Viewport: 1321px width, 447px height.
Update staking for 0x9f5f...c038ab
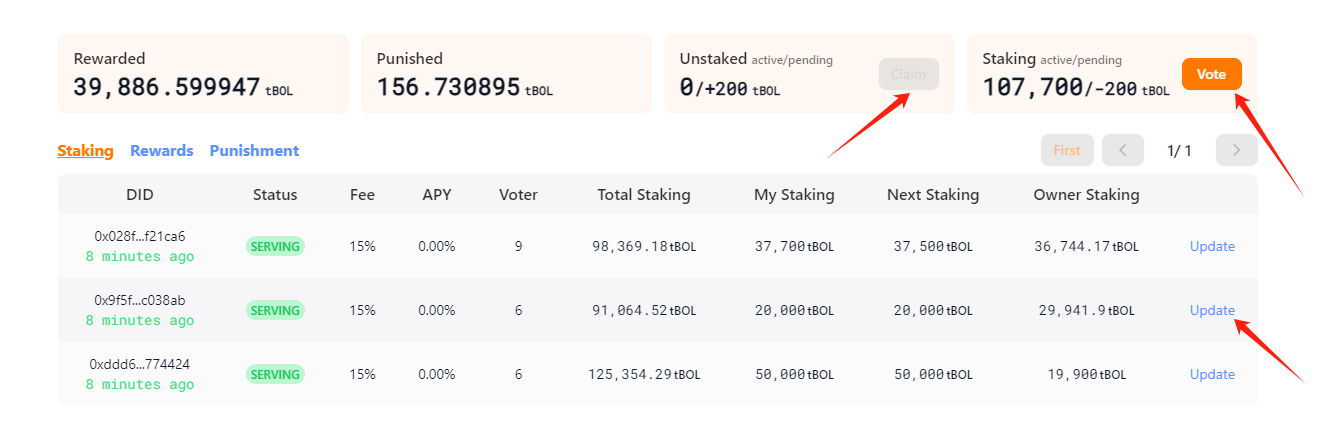click(x=1212, y=310)
